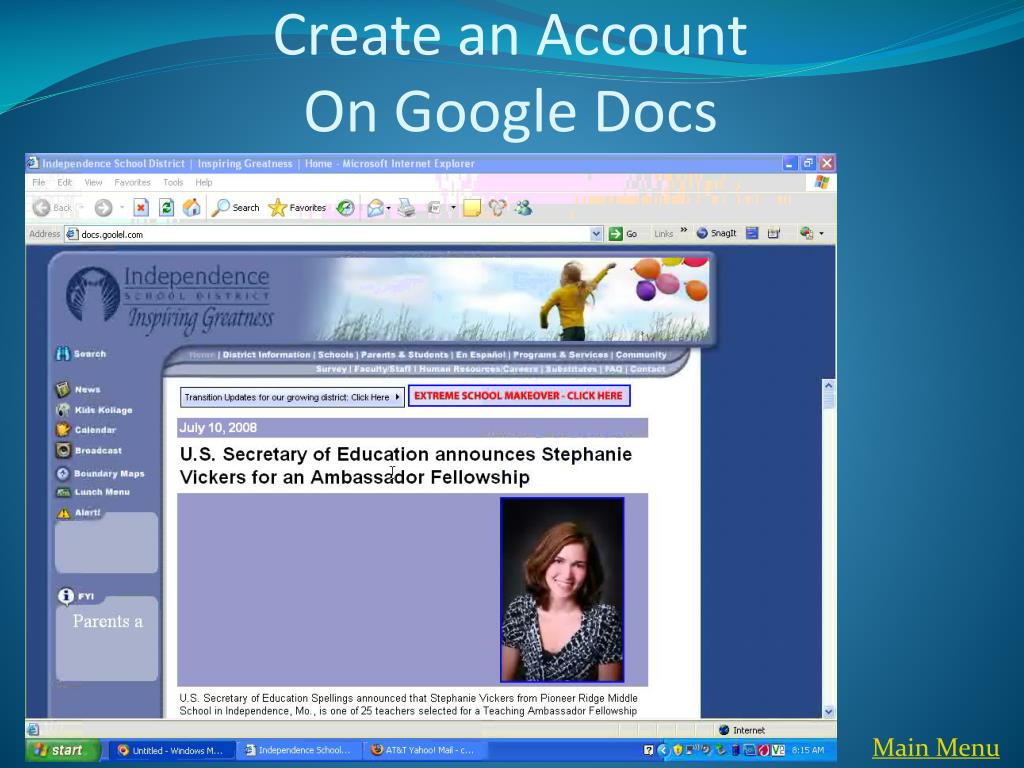This screenshot has width=1024, height=768.
Task: Click the Mail envelope icon
Action: point(375,208)
